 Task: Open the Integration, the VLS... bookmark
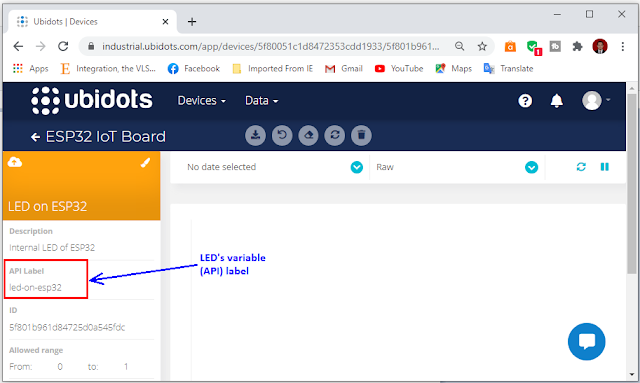(x=108, y=69)
